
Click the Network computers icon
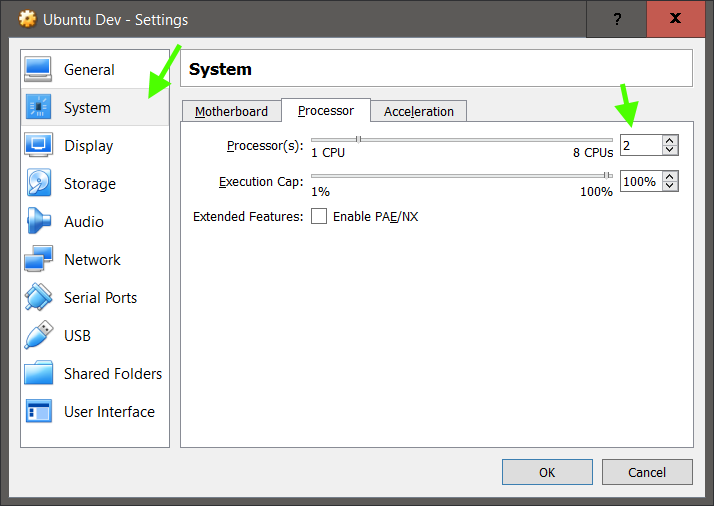tap(38, 259)
